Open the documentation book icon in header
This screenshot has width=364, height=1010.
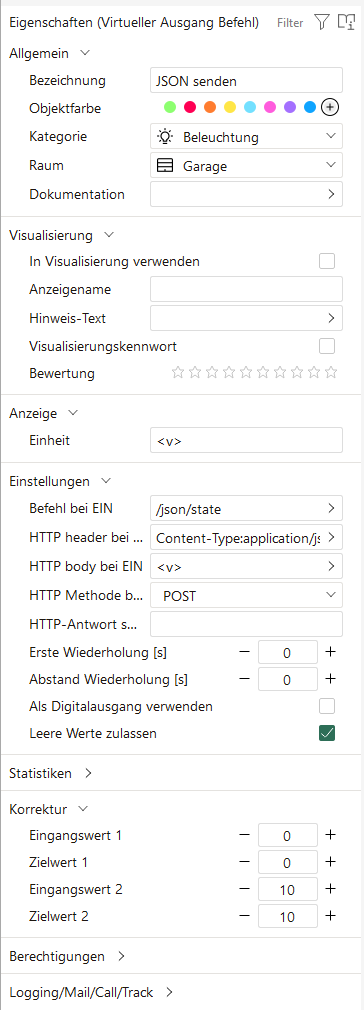coord(347,23)
